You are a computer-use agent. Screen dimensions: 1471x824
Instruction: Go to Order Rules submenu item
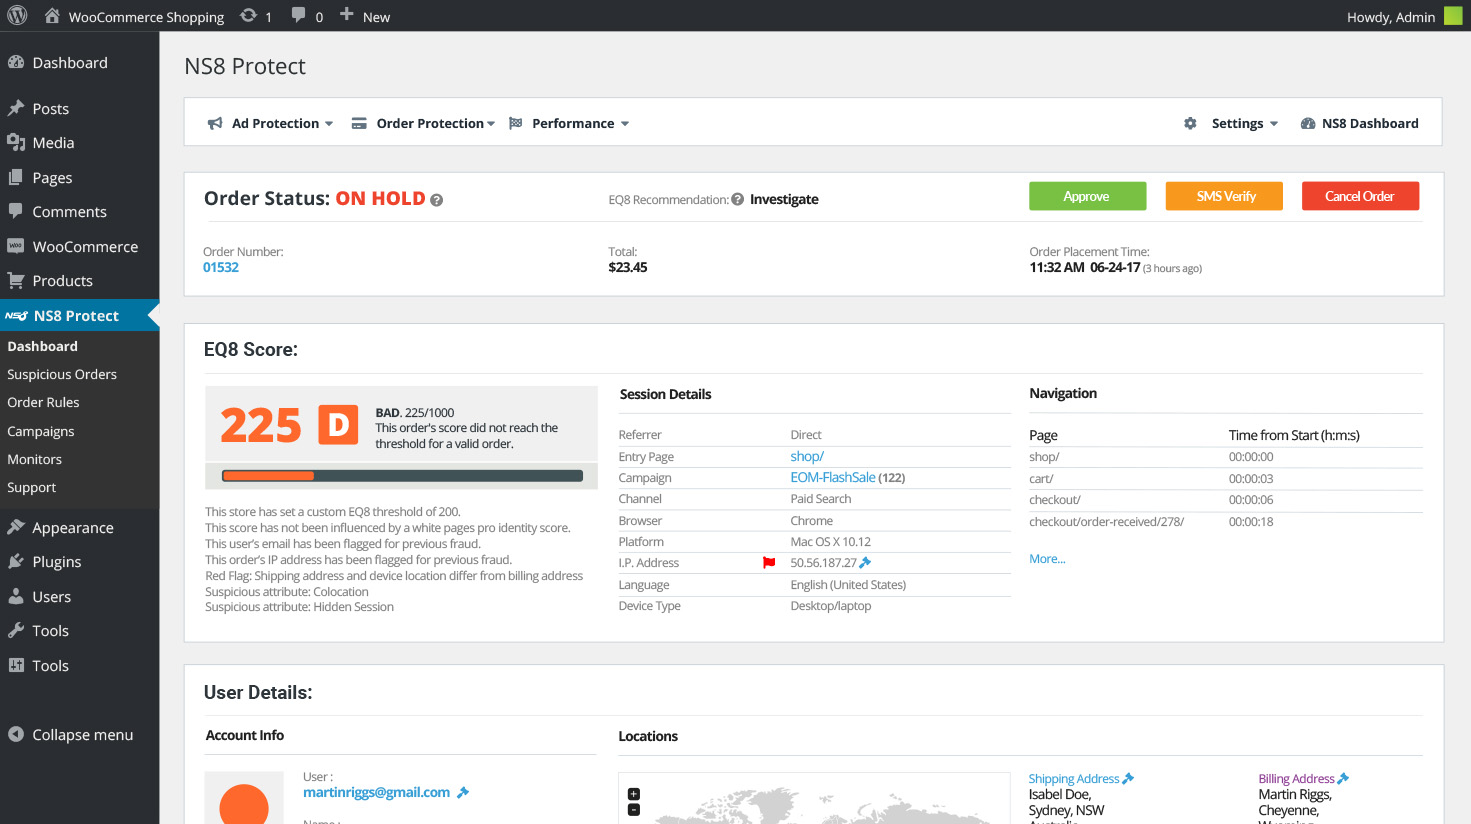[43, 402]
